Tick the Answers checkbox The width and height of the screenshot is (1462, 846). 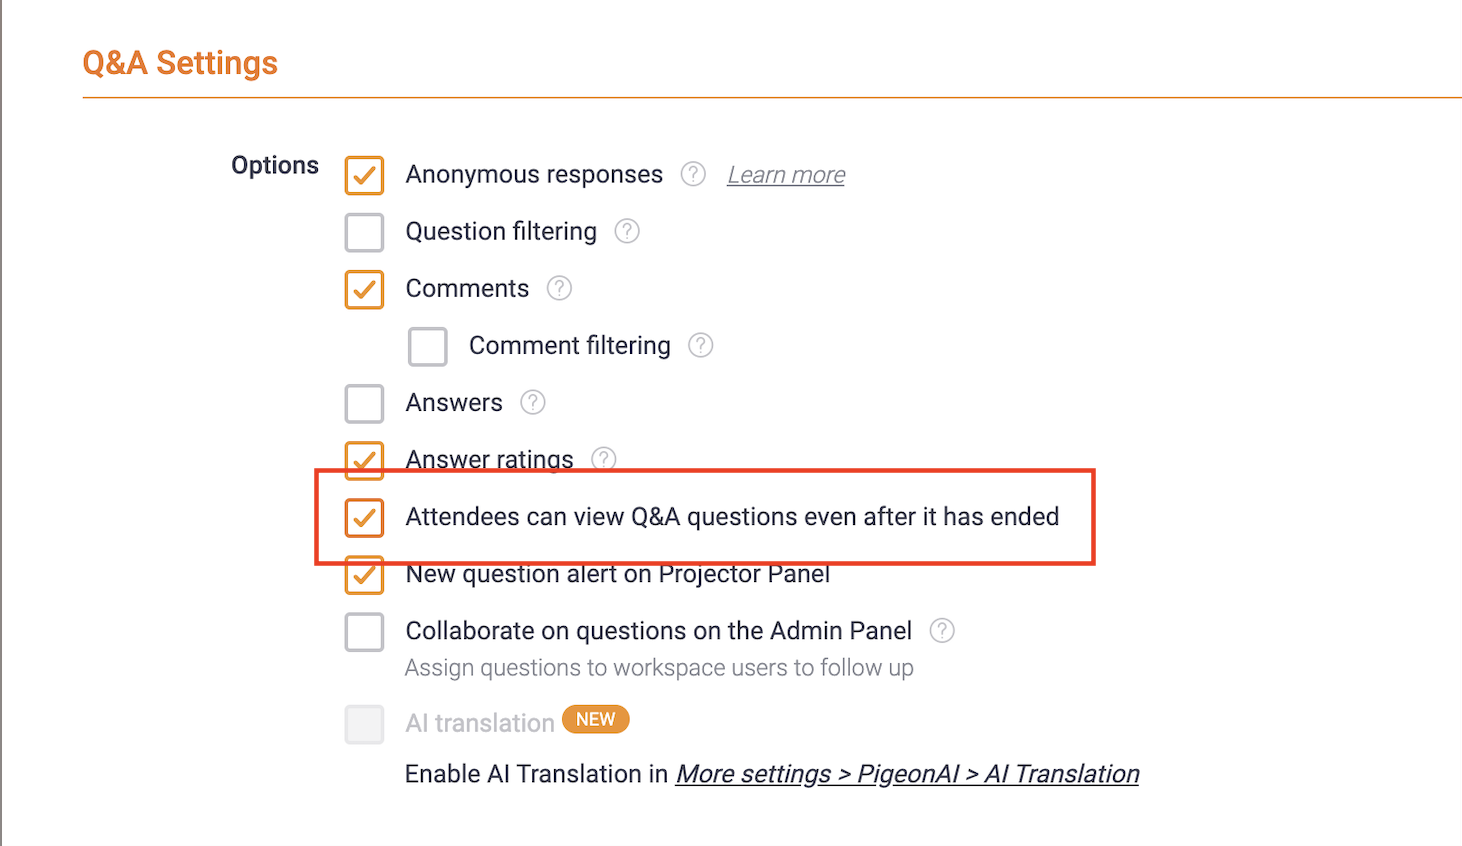point(364,403)
